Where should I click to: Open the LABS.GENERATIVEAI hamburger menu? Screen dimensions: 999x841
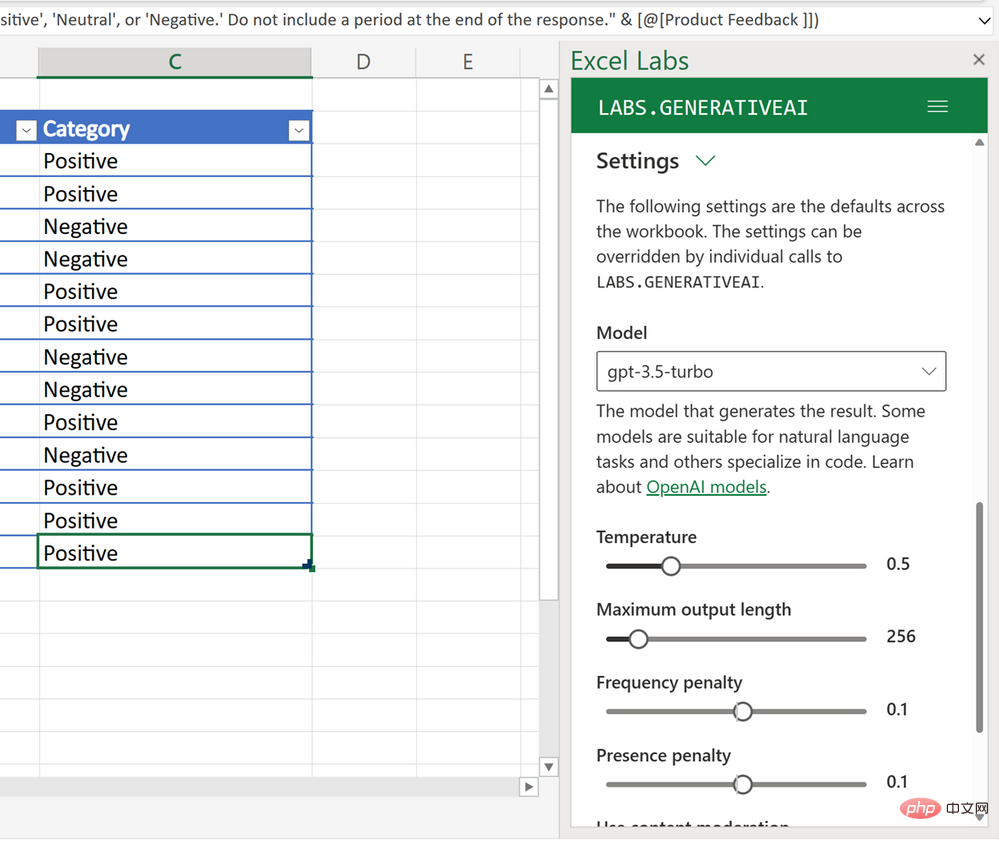tap(937, 106)
